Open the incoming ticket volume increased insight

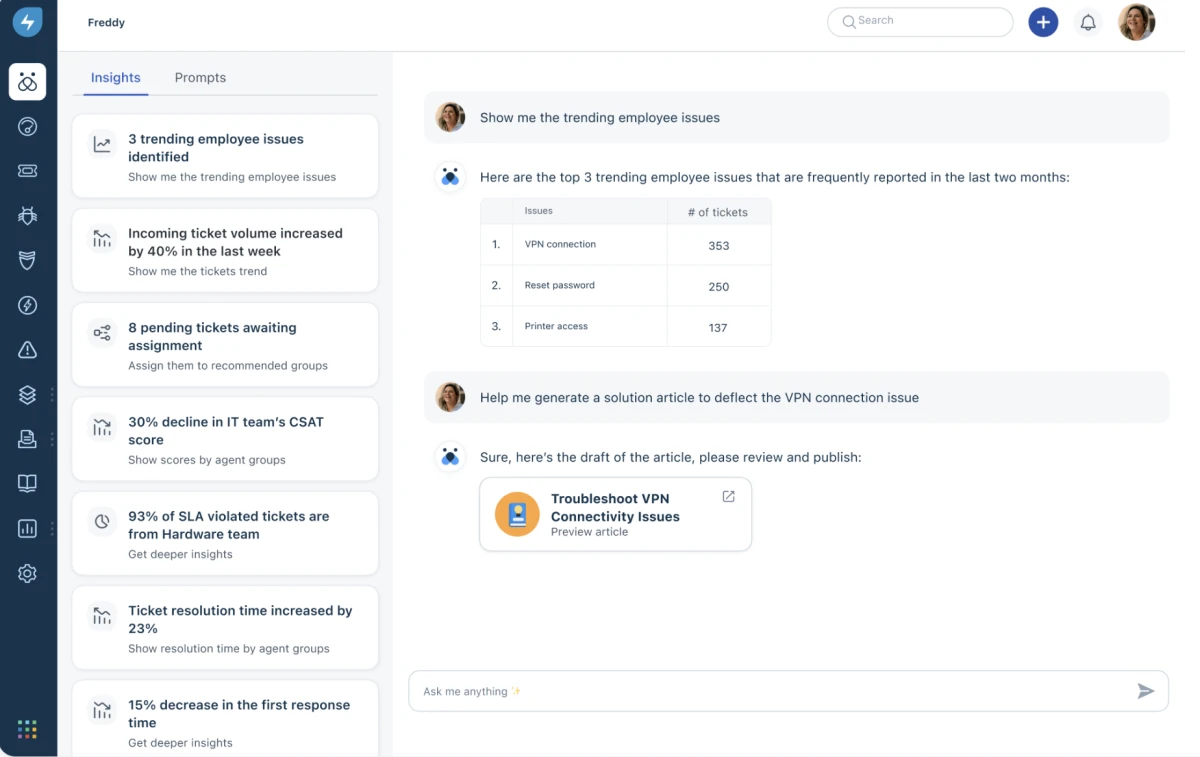(x=225, y=250)
